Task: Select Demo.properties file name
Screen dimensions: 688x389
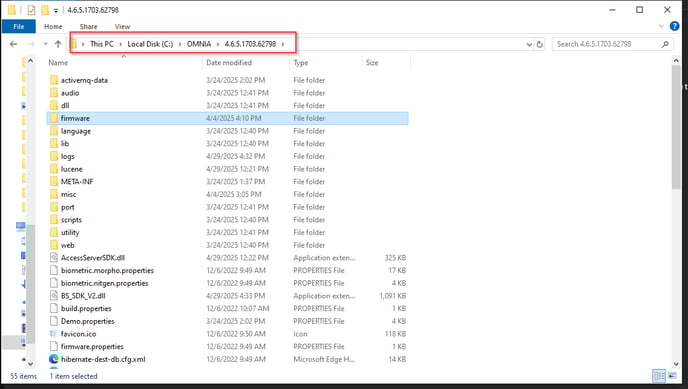Action: pos(87,321)
